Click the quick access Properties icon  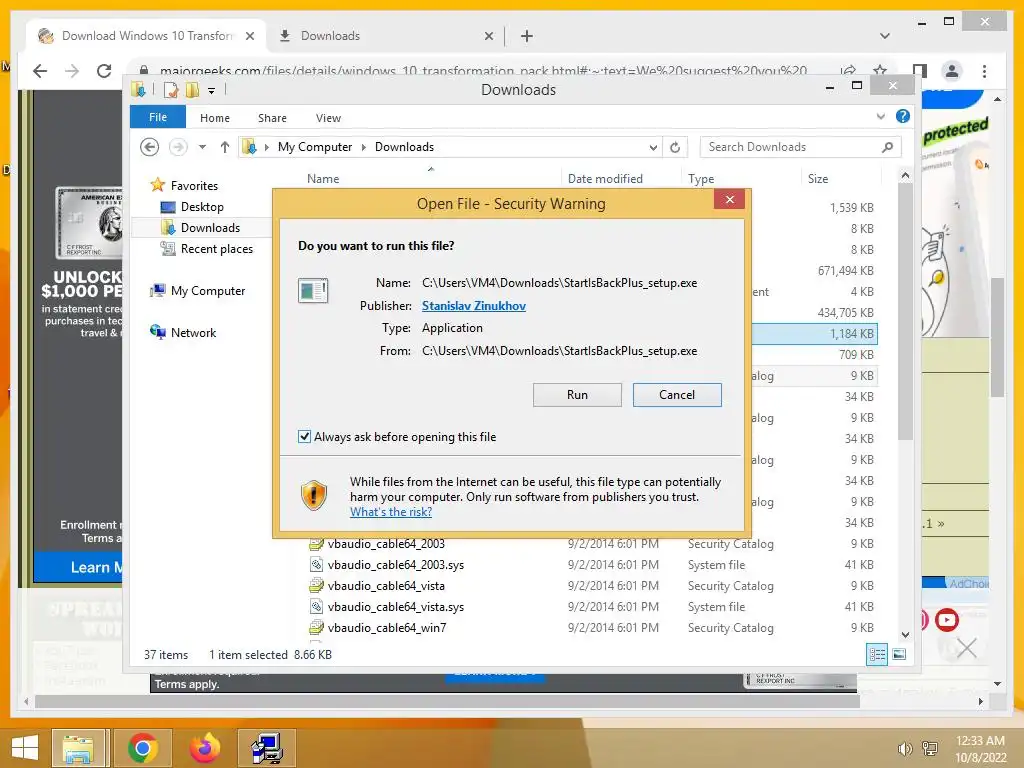171,89
